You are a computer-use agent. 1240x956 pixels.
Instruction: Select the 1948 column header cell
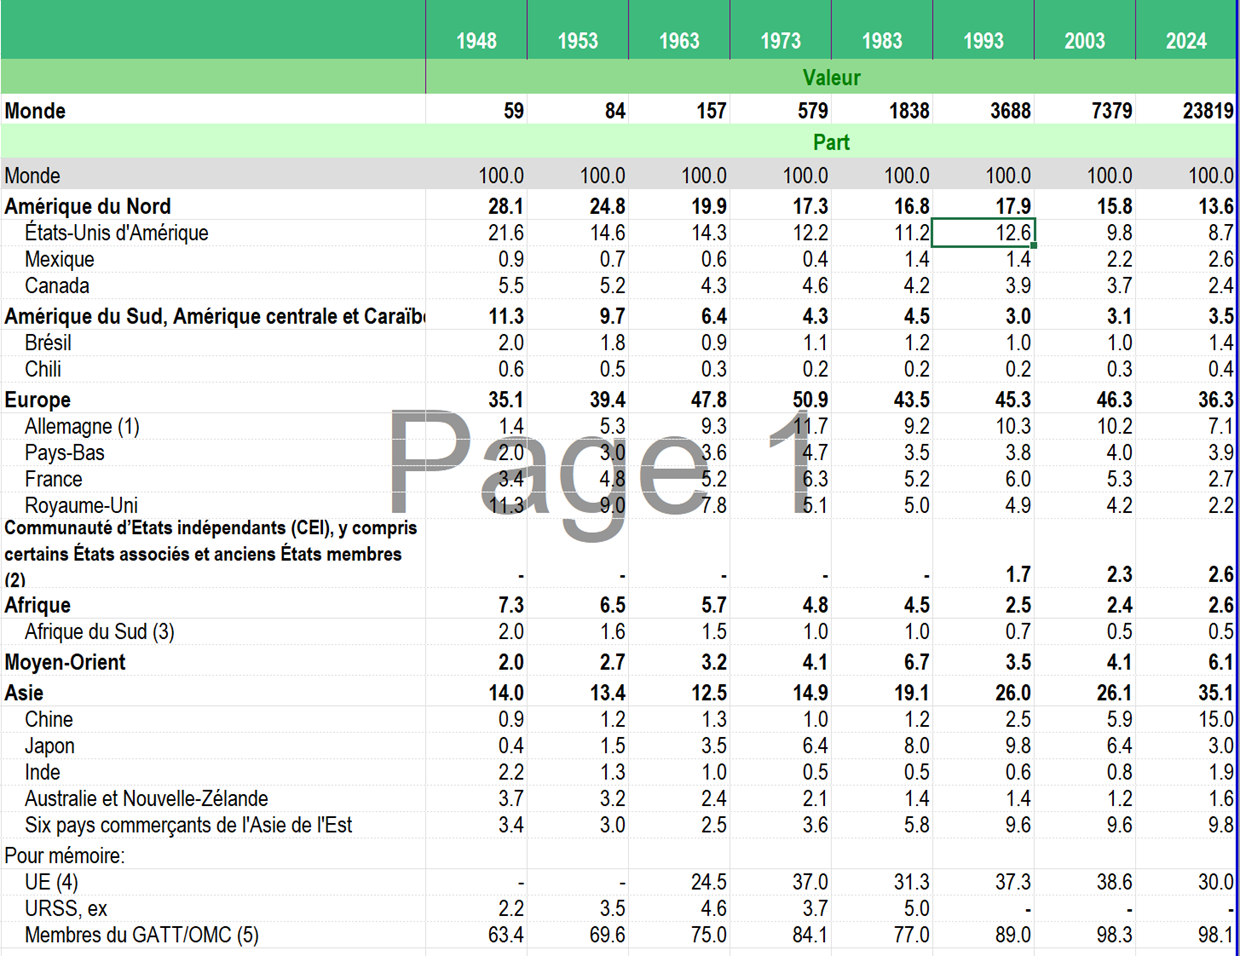click(476, 40)
